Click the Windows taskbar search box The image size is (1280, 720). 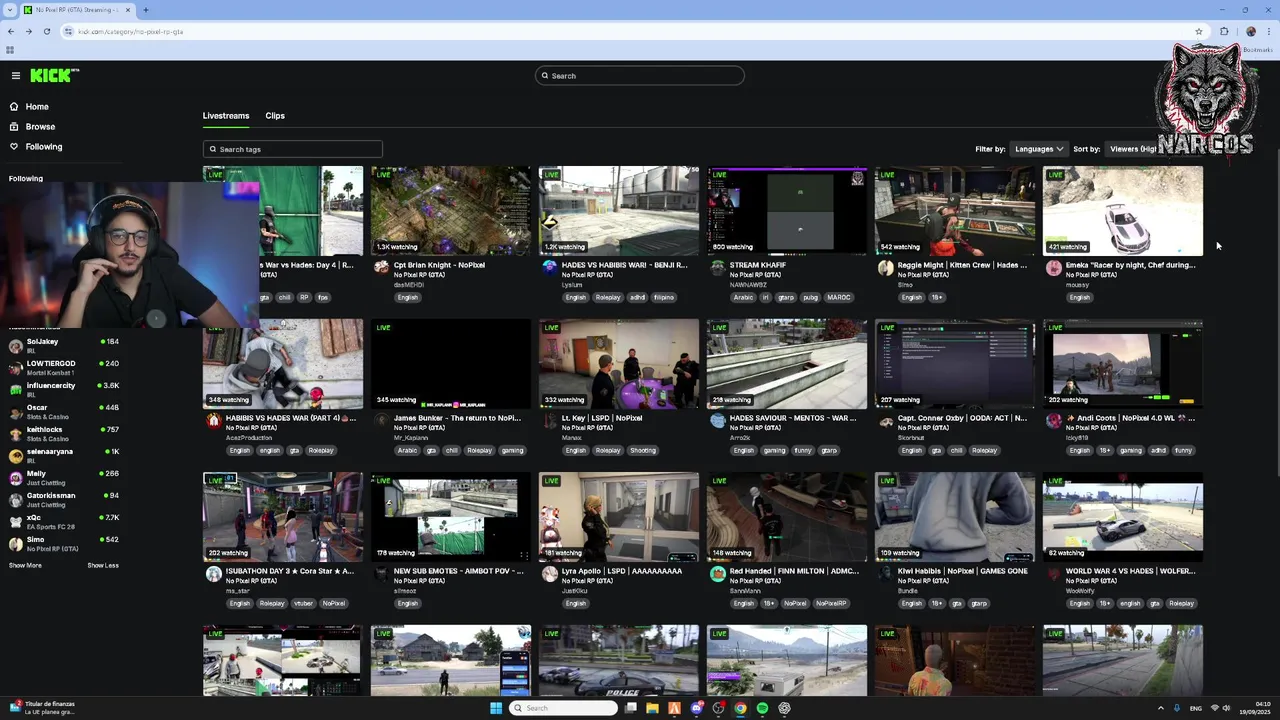pos(564,708)
